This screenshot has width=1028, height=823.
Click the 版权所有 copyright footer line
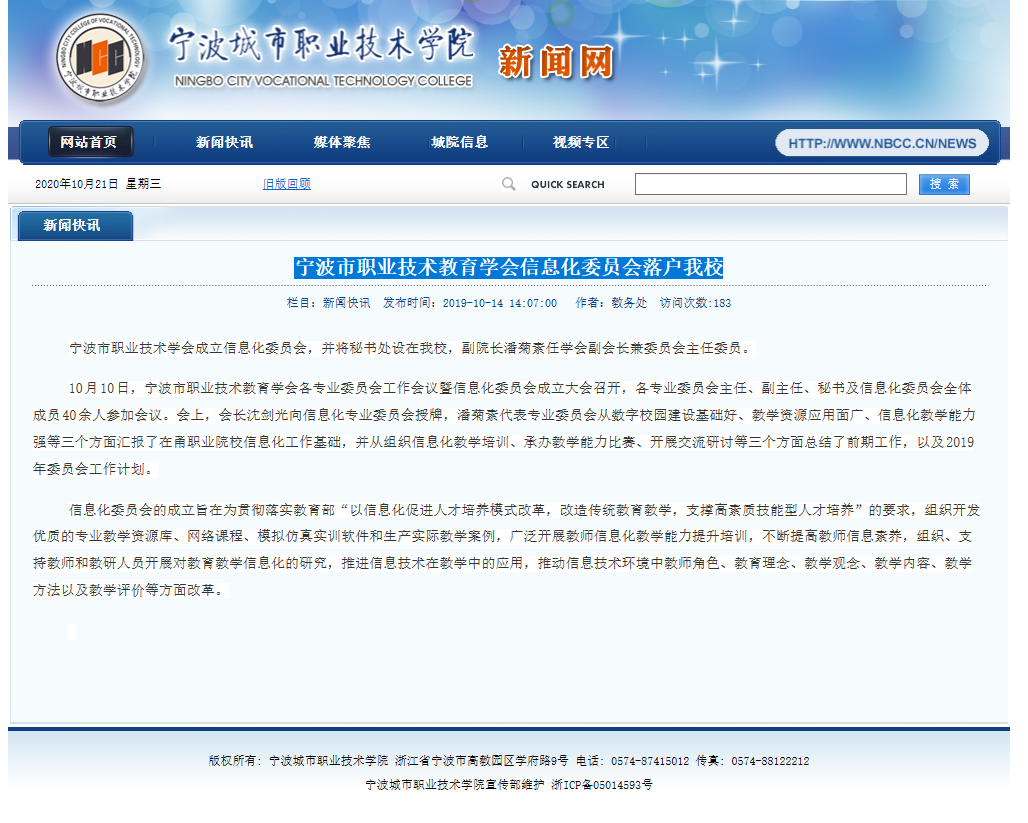coord(509,761)
